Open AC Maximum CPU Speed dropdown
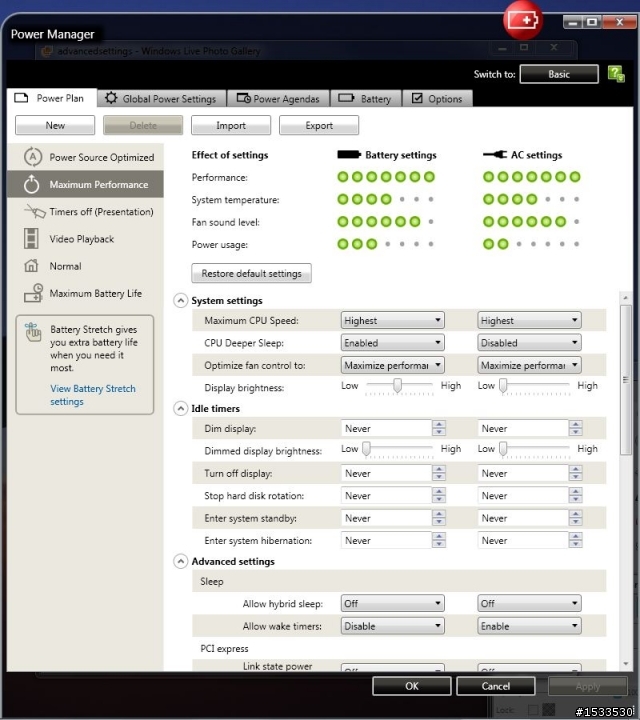Image resolution: width=640 pixels, height=720 pixels. 529,321
